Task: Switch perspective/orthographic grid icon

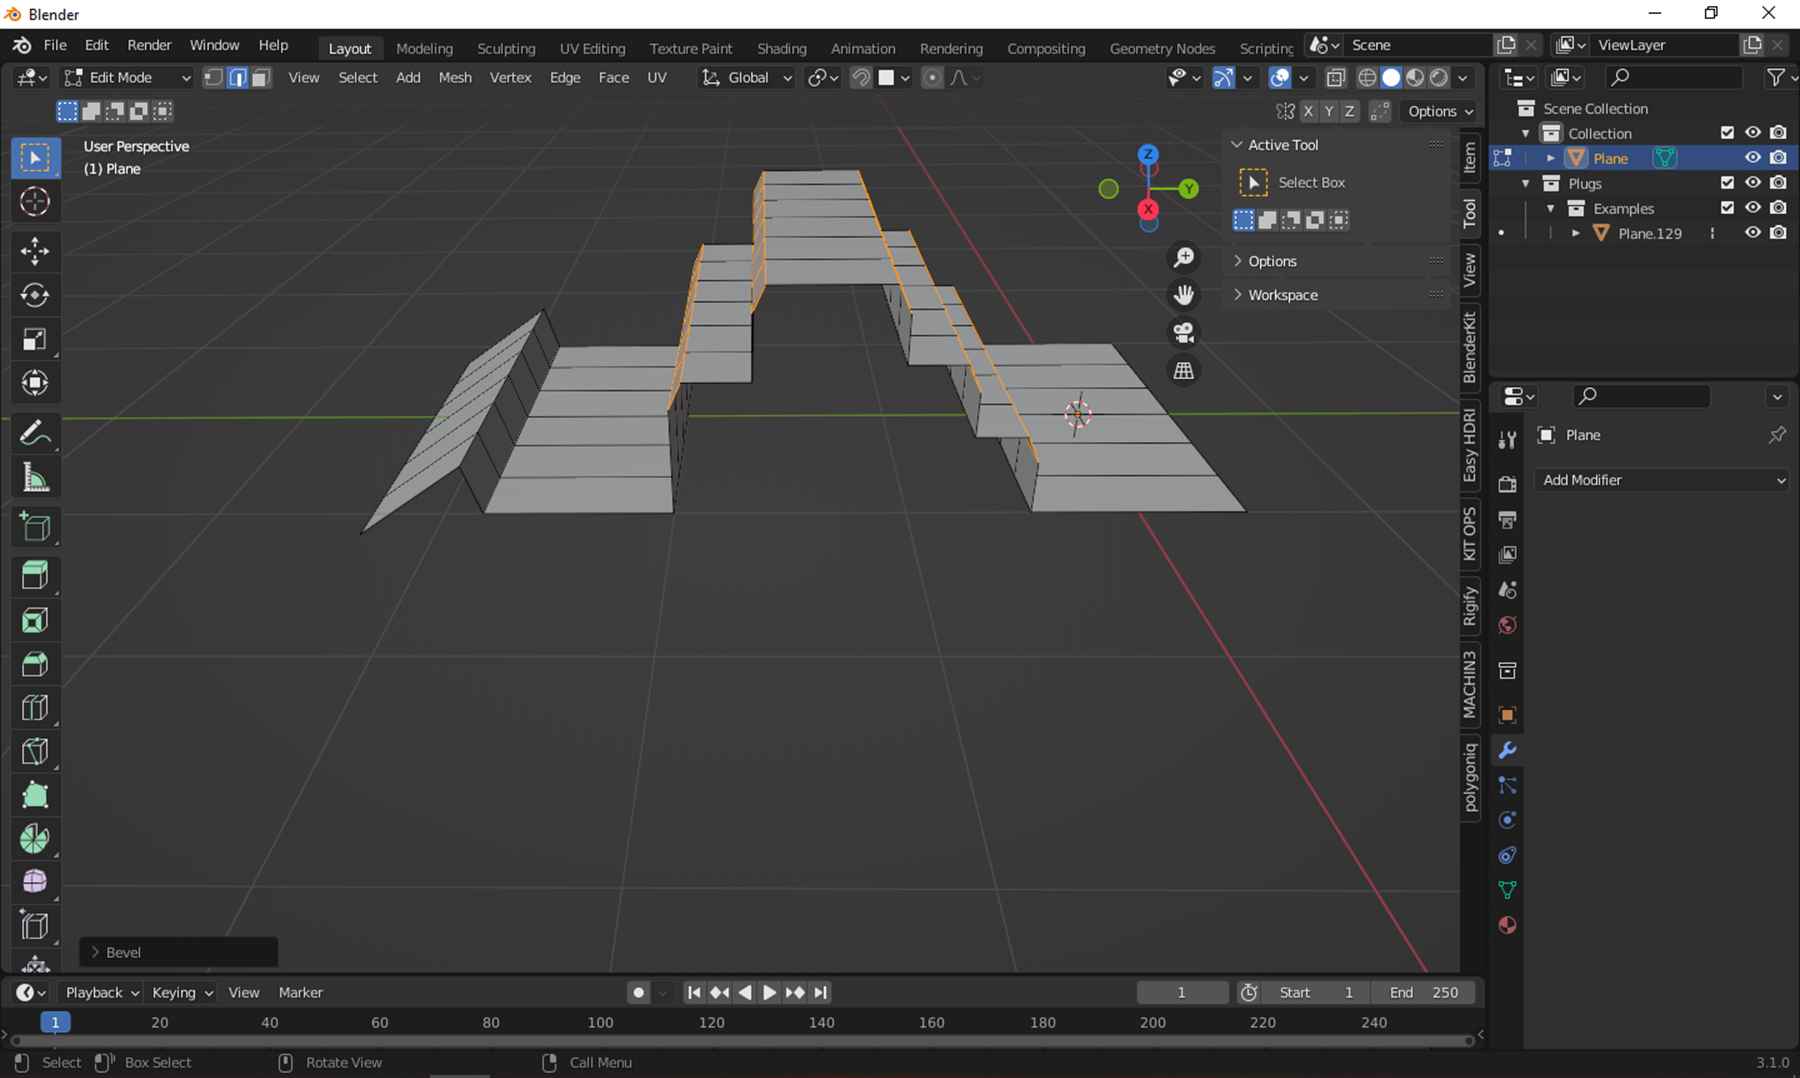Action: point(1184,371)
